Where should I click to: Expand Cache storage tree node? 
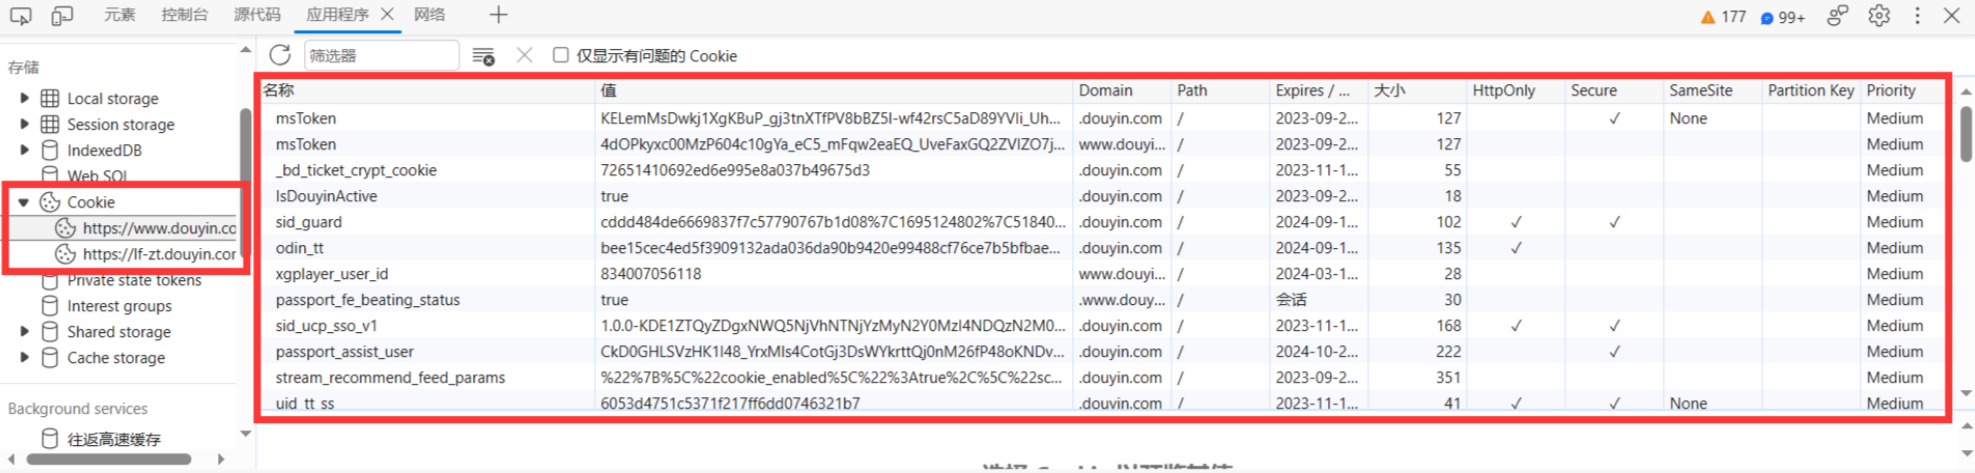point(24,358)
